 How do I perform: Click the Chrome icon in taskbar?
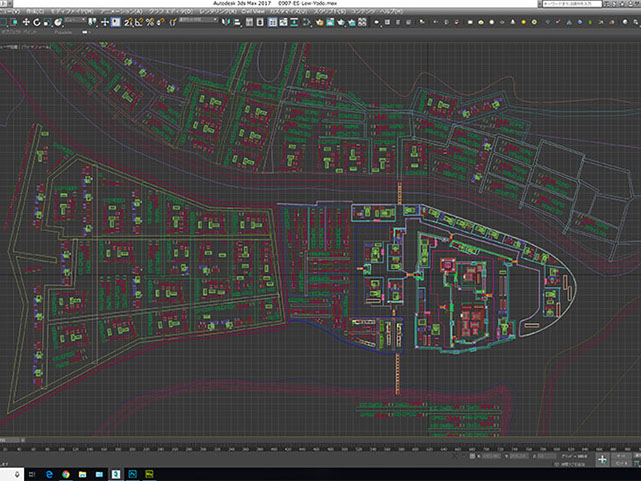point(66,473)
